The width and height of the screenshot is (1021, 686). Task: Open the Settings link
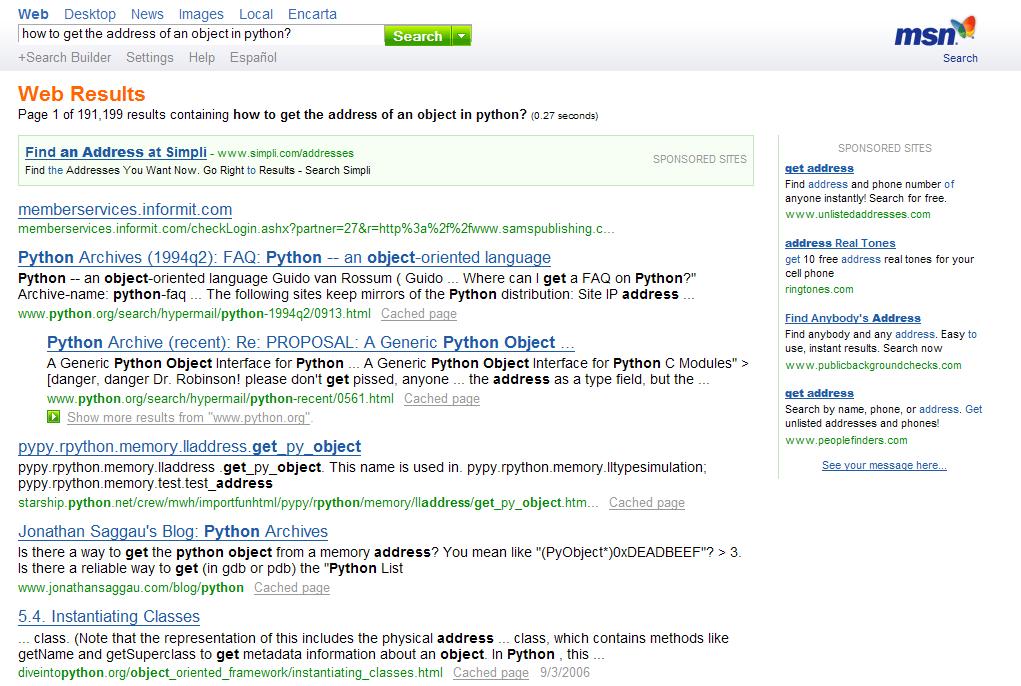[150, 58]
